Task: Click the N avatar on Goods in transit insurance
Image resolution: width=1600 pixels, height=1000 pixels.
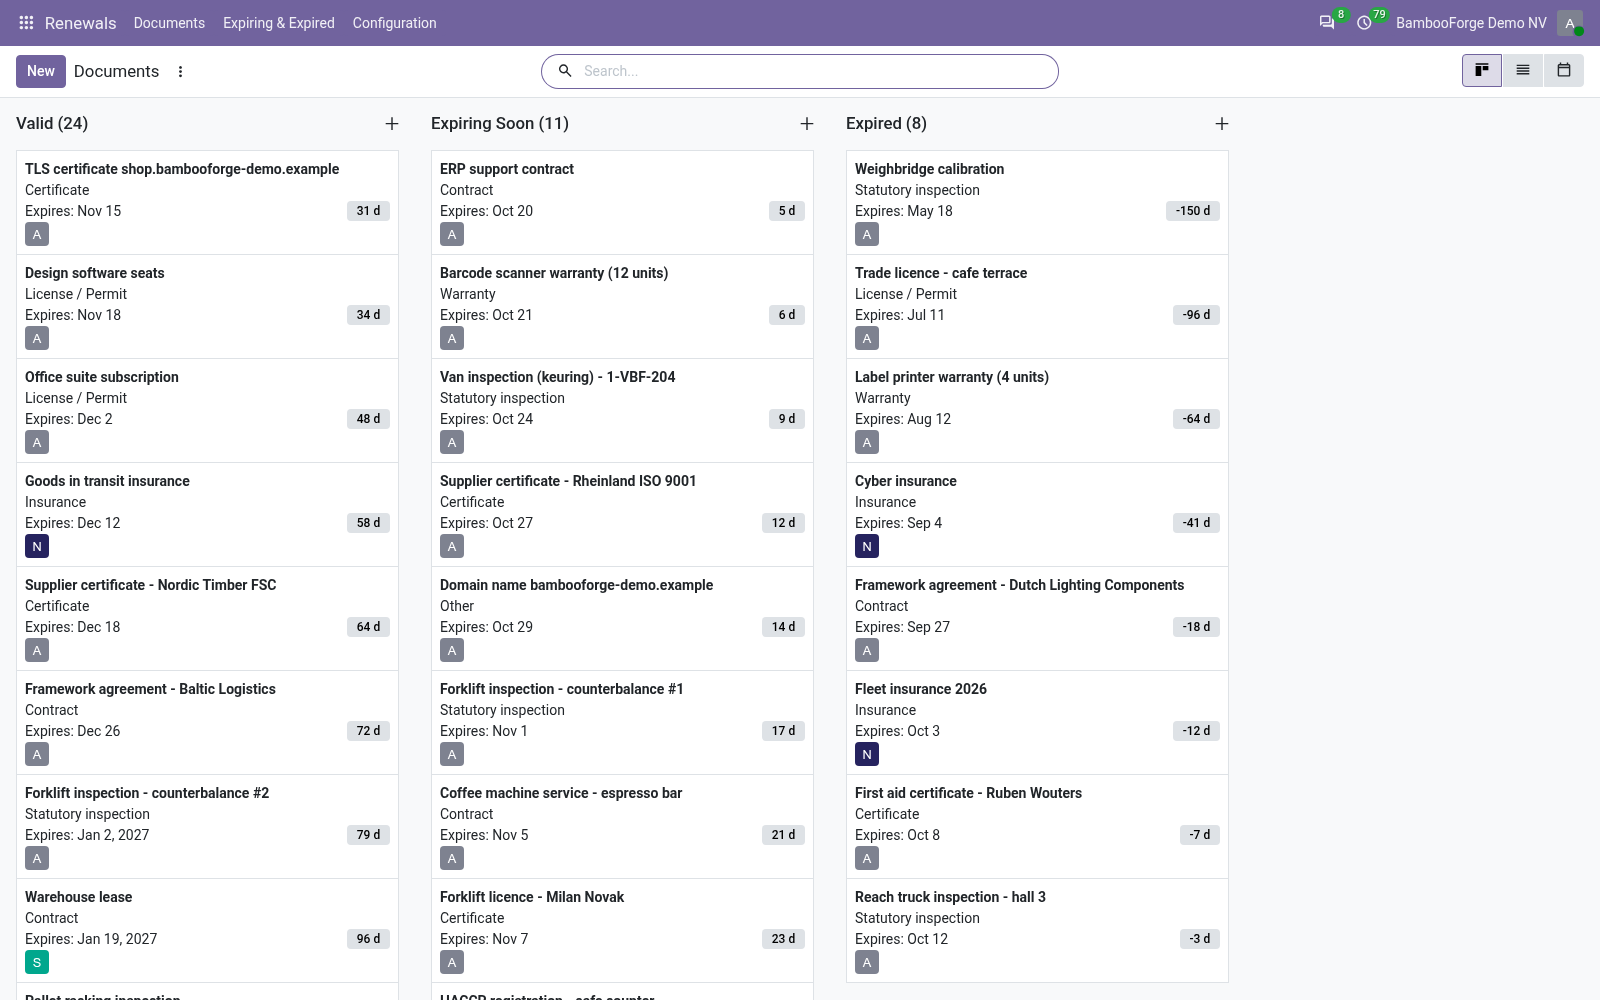Action: (x=37, y=546)
